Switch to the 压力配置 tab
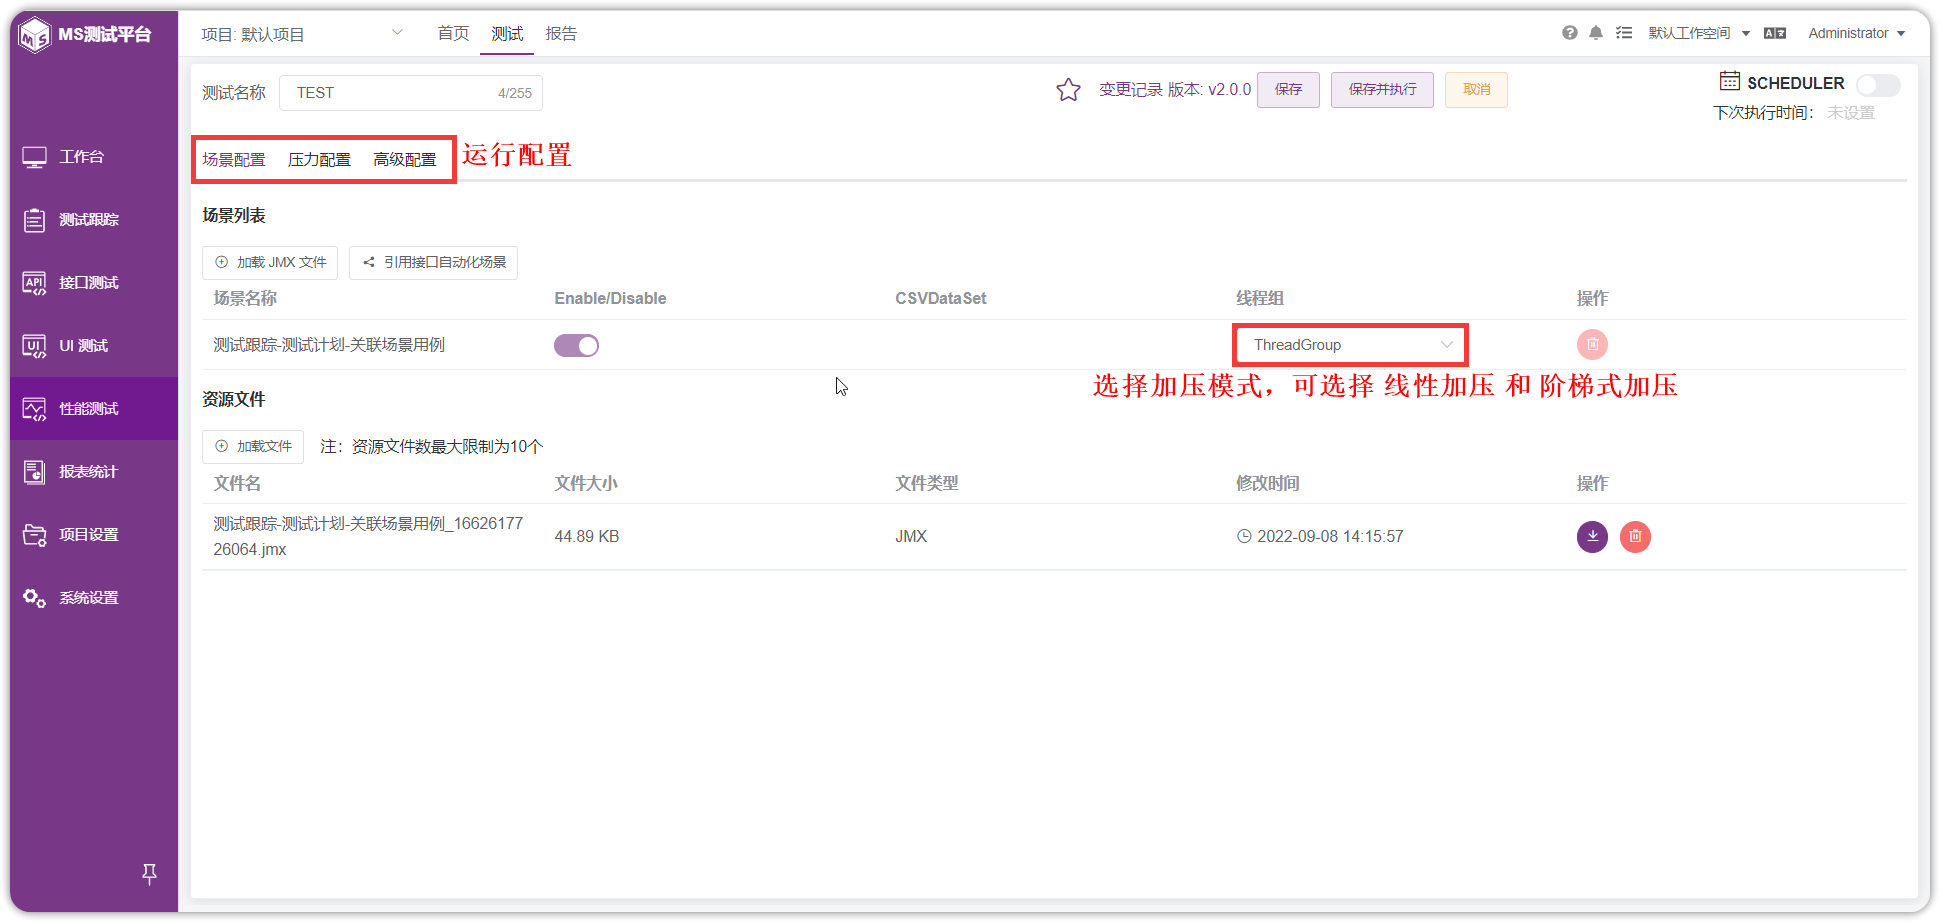The image size is (1940, 922). 319,160
